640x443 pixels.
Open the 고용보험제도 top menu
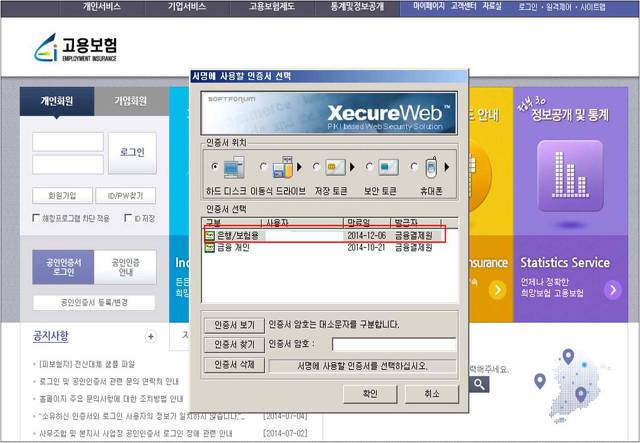click(x=272, y=7)
